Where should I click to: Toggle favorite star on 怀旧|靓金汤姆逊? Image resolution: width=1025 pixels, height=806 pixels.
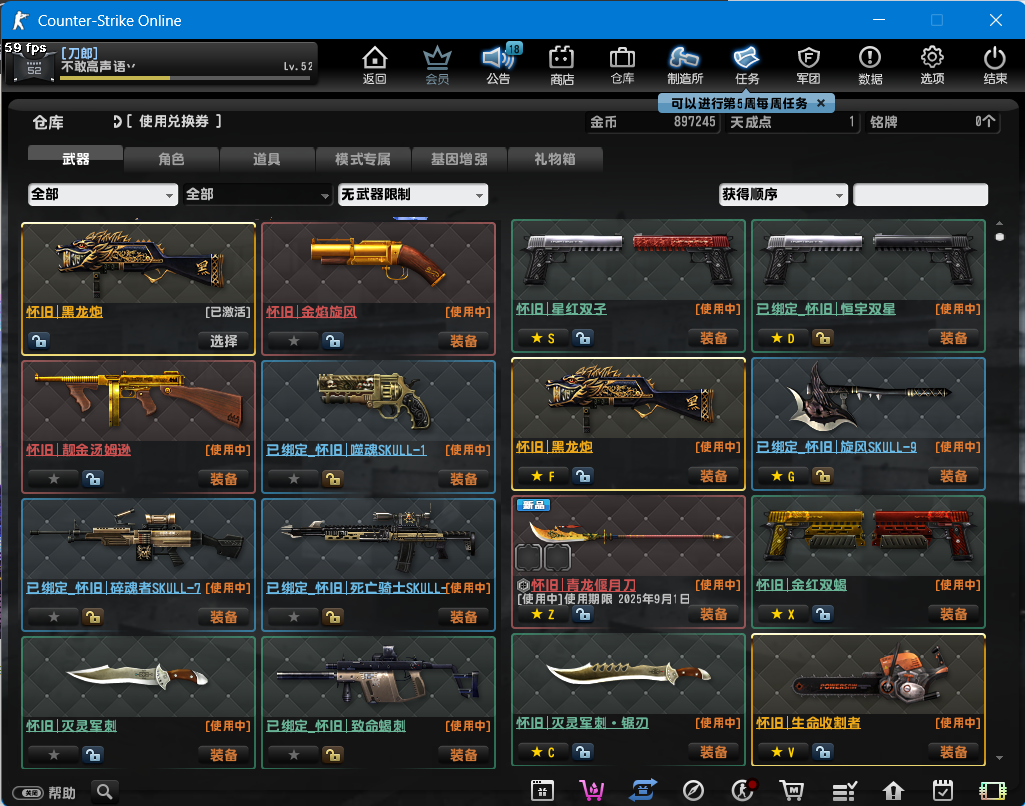click(54, 479)
